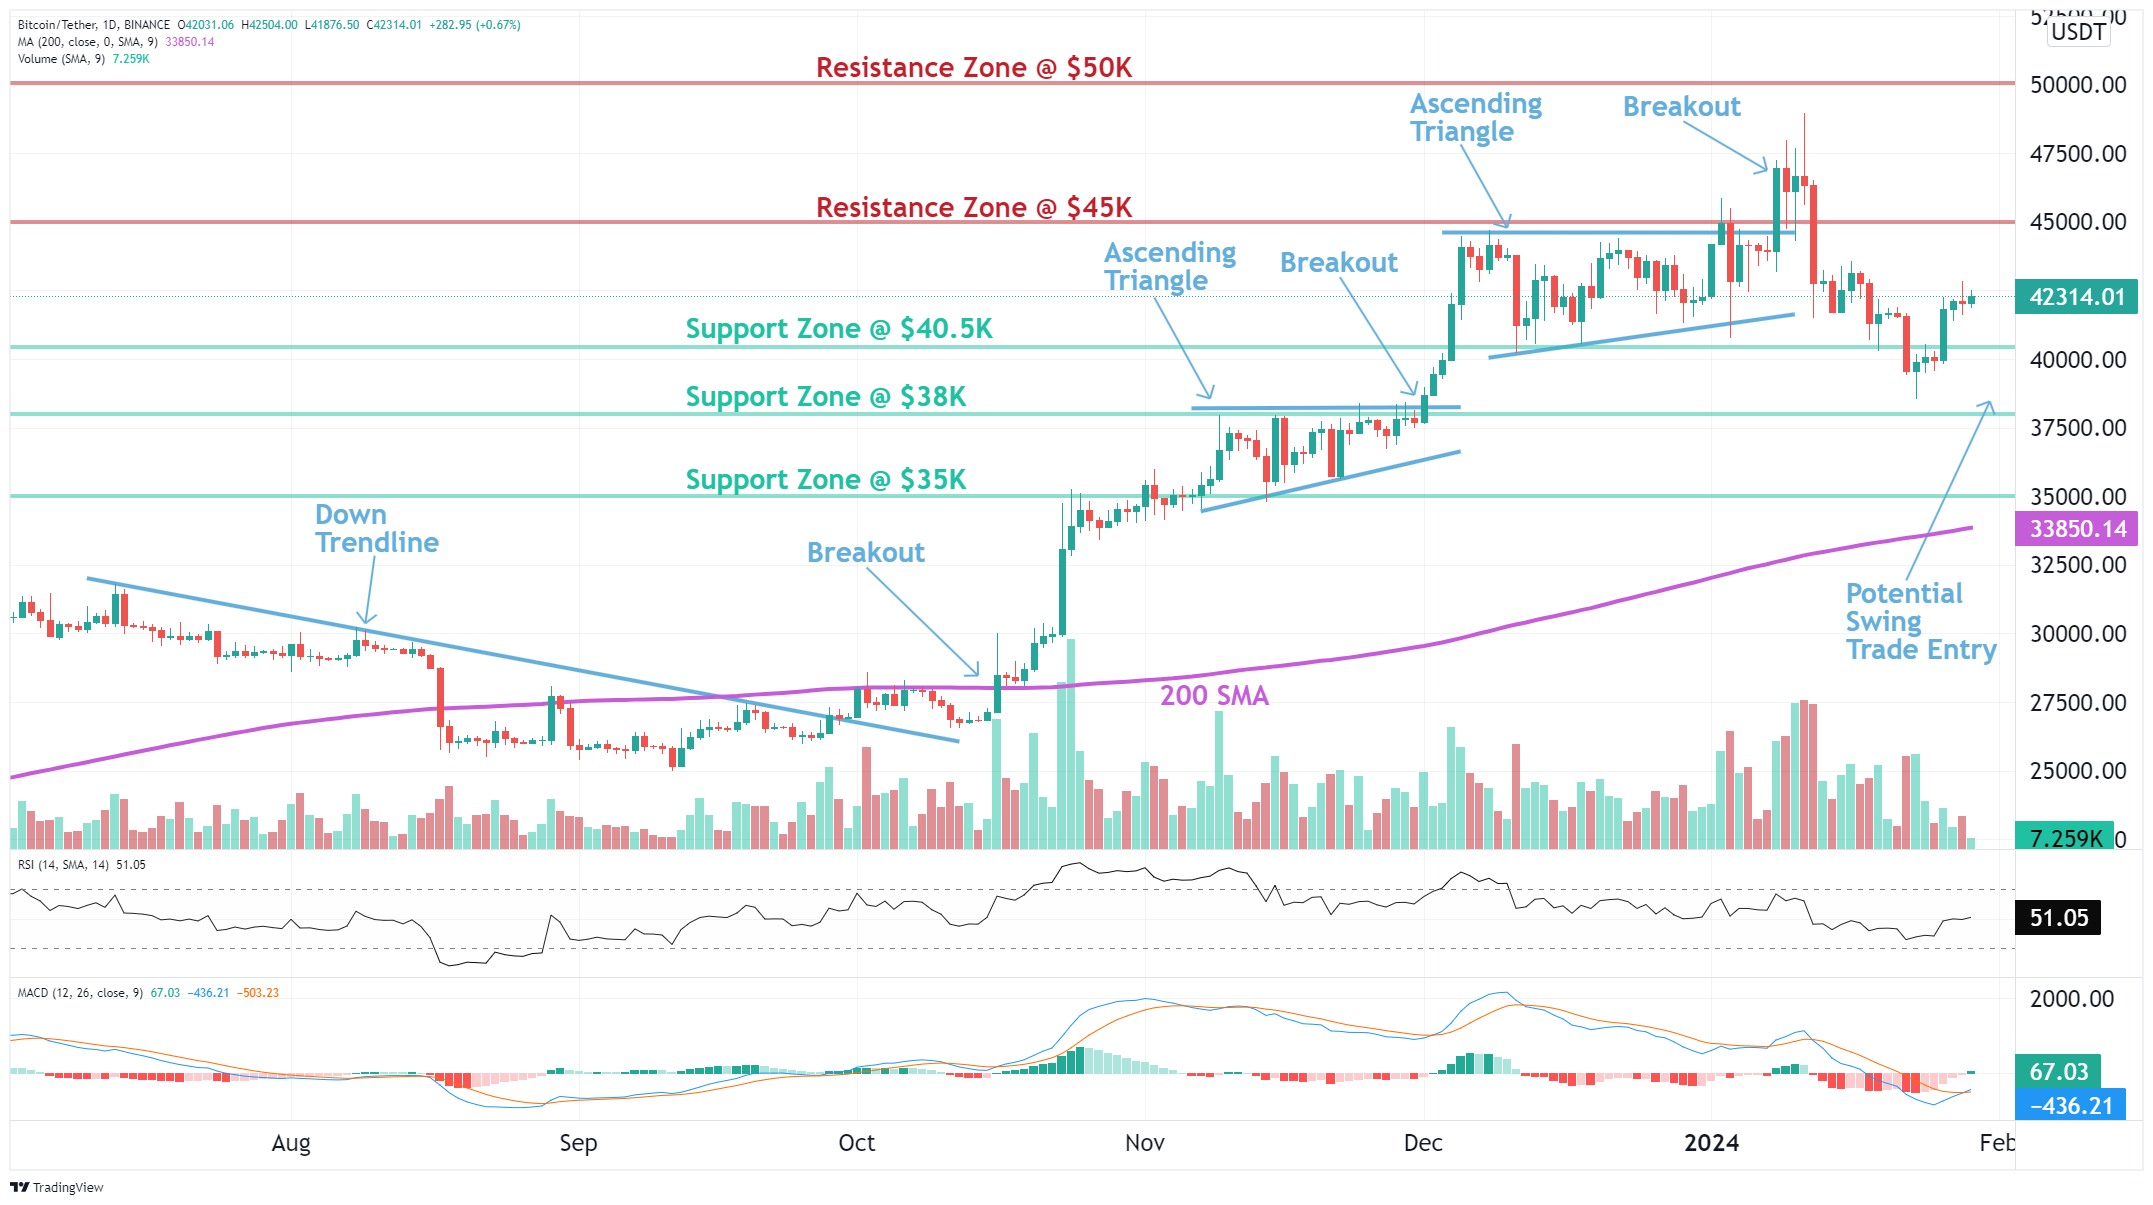Viewport: 2153px width, 1205px height.
Task: Click 50000.00 on the price axis
Action: click(x=2078, y=85)
